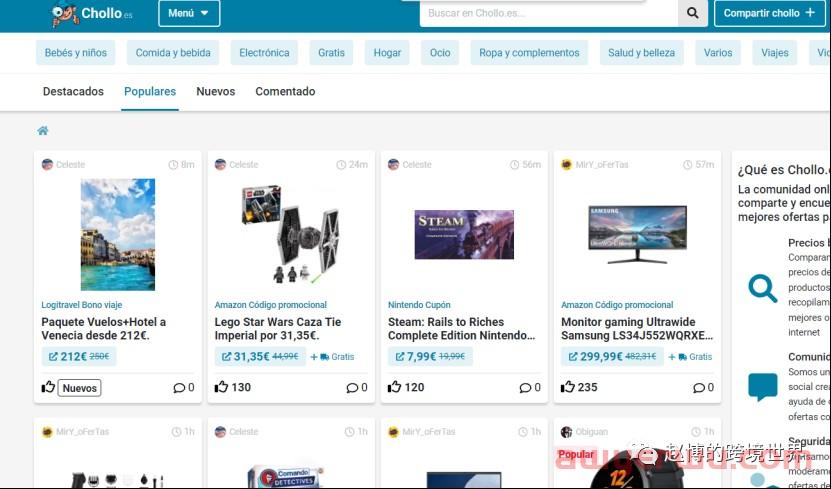Select Varios category chip
The height and width of the screenshot is (489, 831).
coord(718,52)
